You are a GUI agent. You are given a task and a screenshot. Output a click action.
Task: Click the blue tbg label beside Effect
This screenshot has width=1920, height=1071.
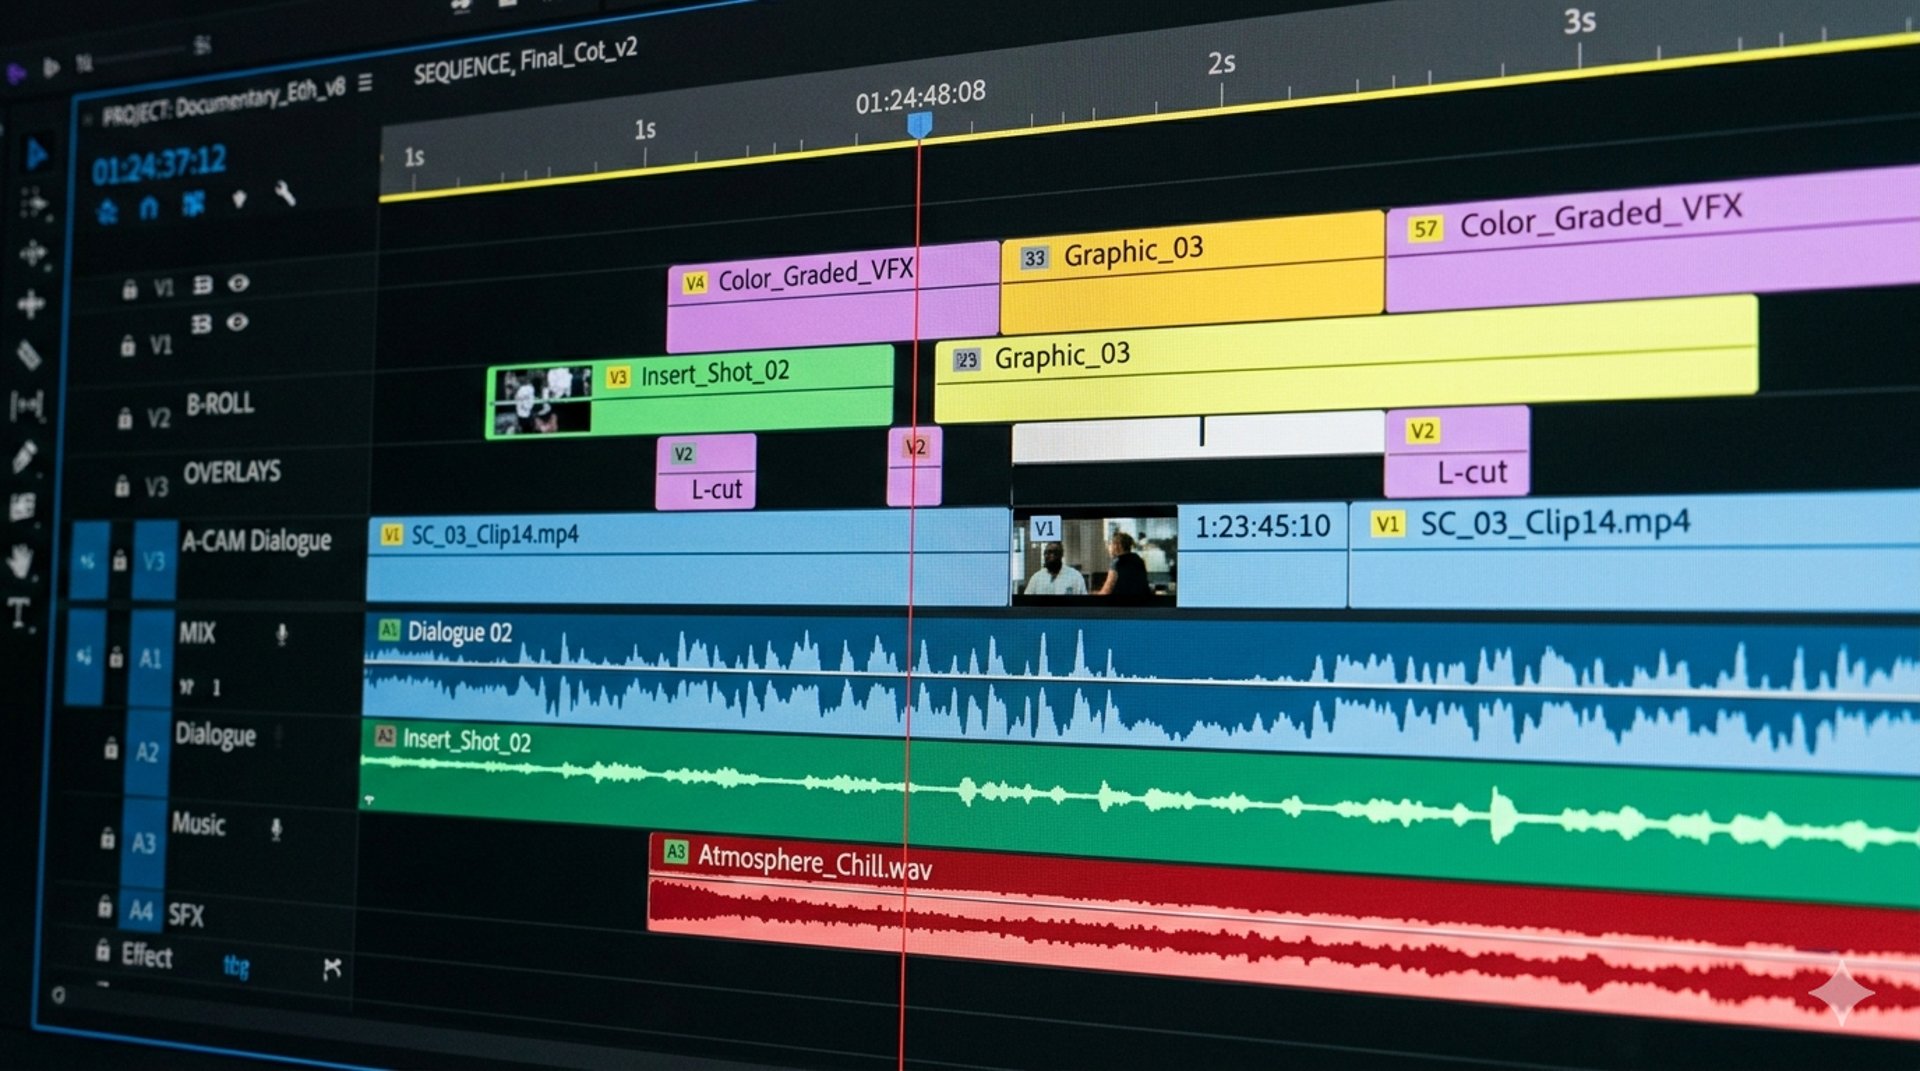click(236, 966)
